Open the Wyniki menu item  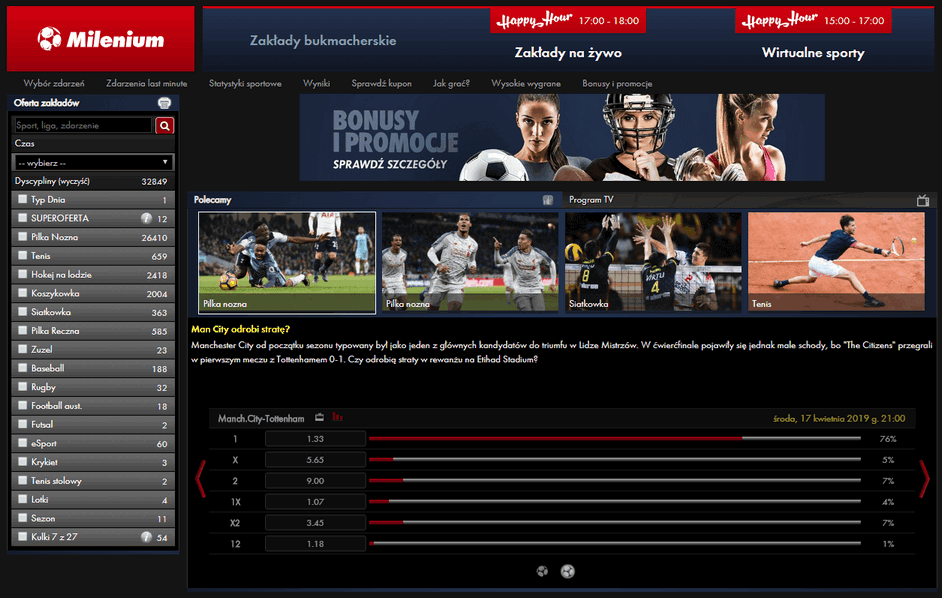click(x=317, y=84)
